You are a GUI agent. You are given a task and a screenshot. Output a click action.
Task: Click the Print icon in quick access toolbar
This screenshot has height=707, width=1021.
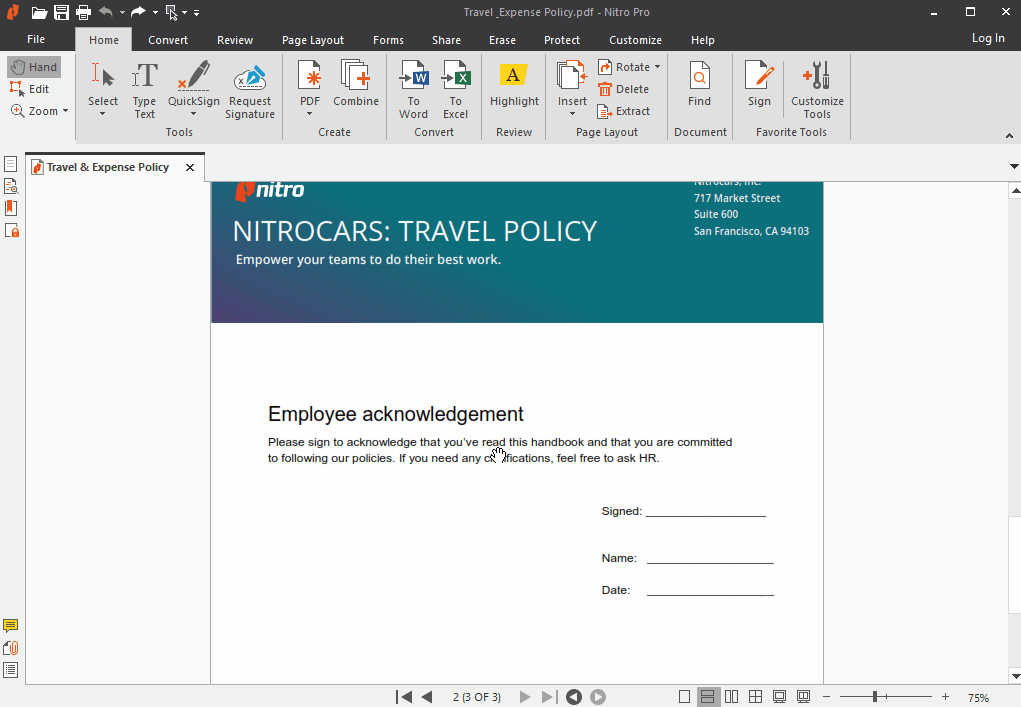[83, 12]
